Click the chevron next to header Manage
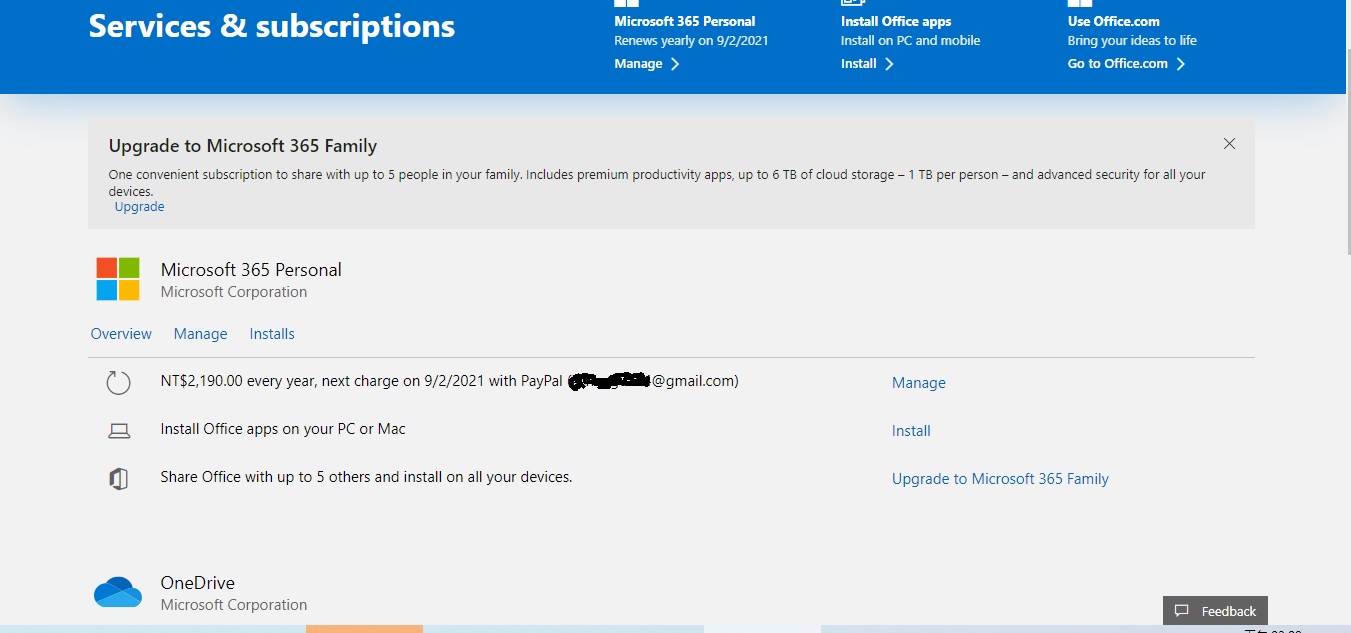Image resolution: width=1351 pixels, height=633 pixels. pyautogui.click(x=675, y=64)
